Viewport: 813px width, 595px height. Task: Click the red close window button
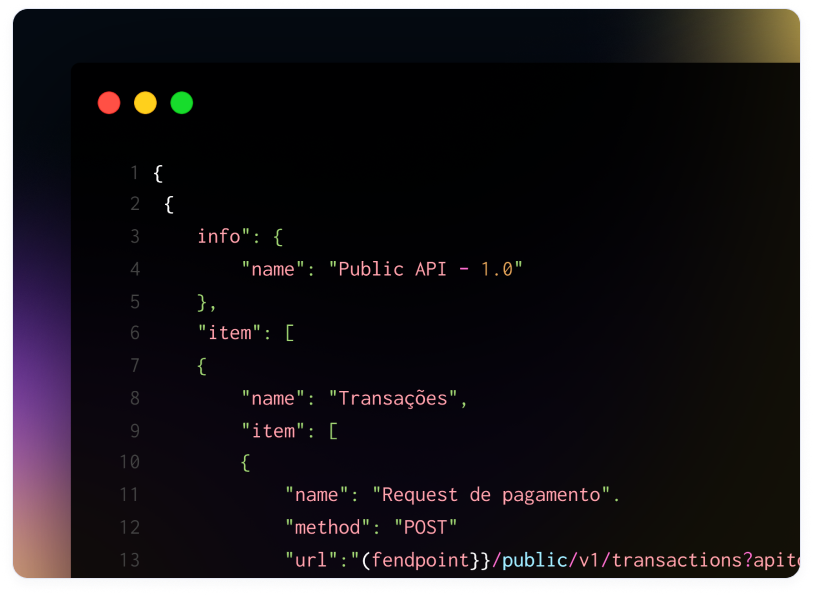pyautogui.click(x=109, y=103)
